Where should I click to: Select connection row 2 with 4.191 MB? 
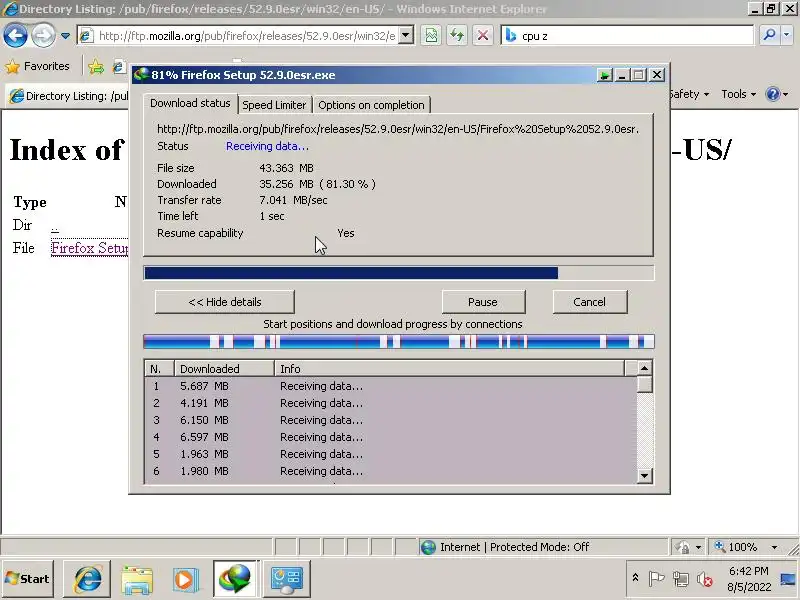point(391,403)
